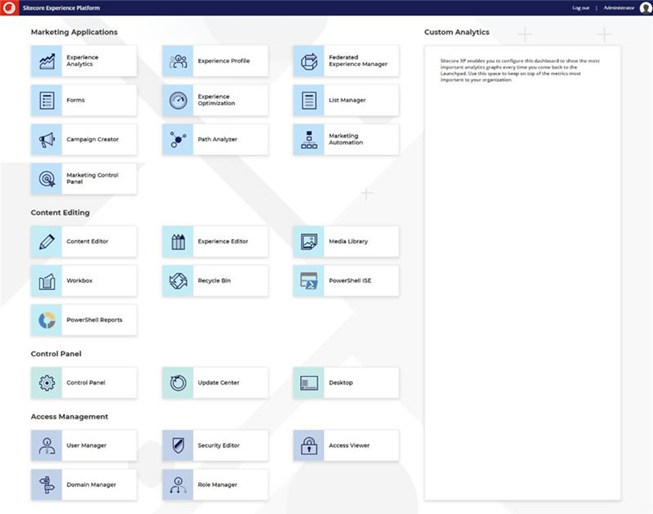Click the Administrator user name
653x514 pixels.
coord(619,8)
